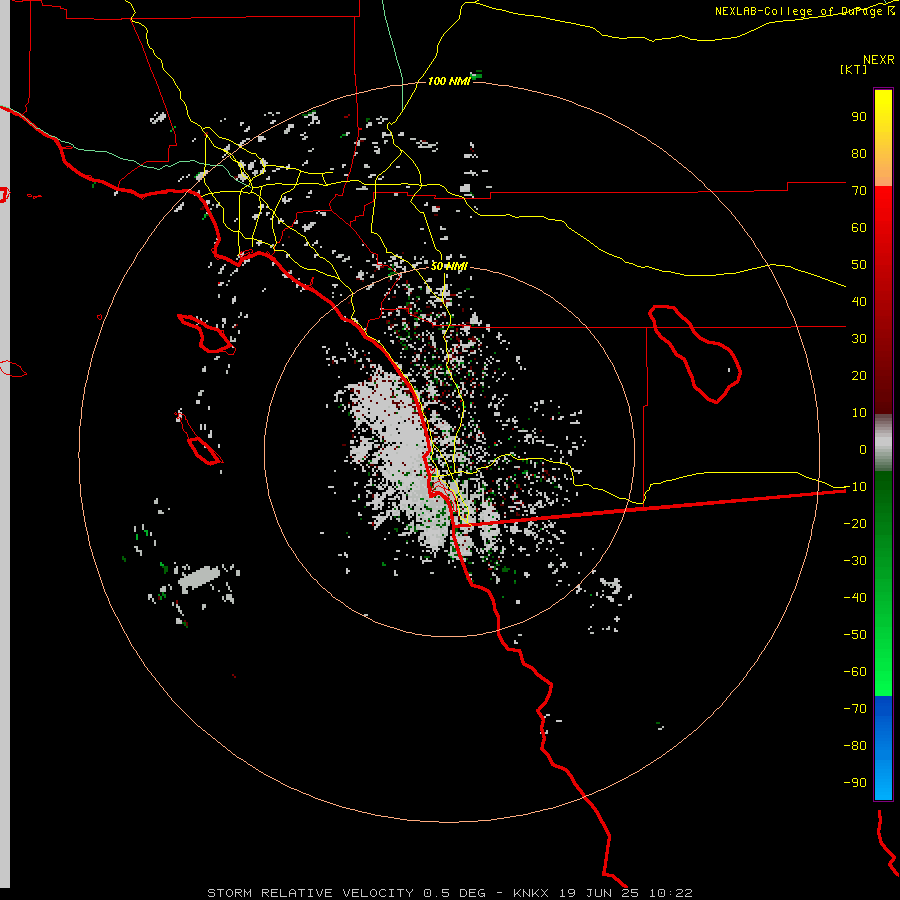Click the 0.5 DEG elevation text
The height and width of the screenshot is (900, 900).
tap(455, 893)
